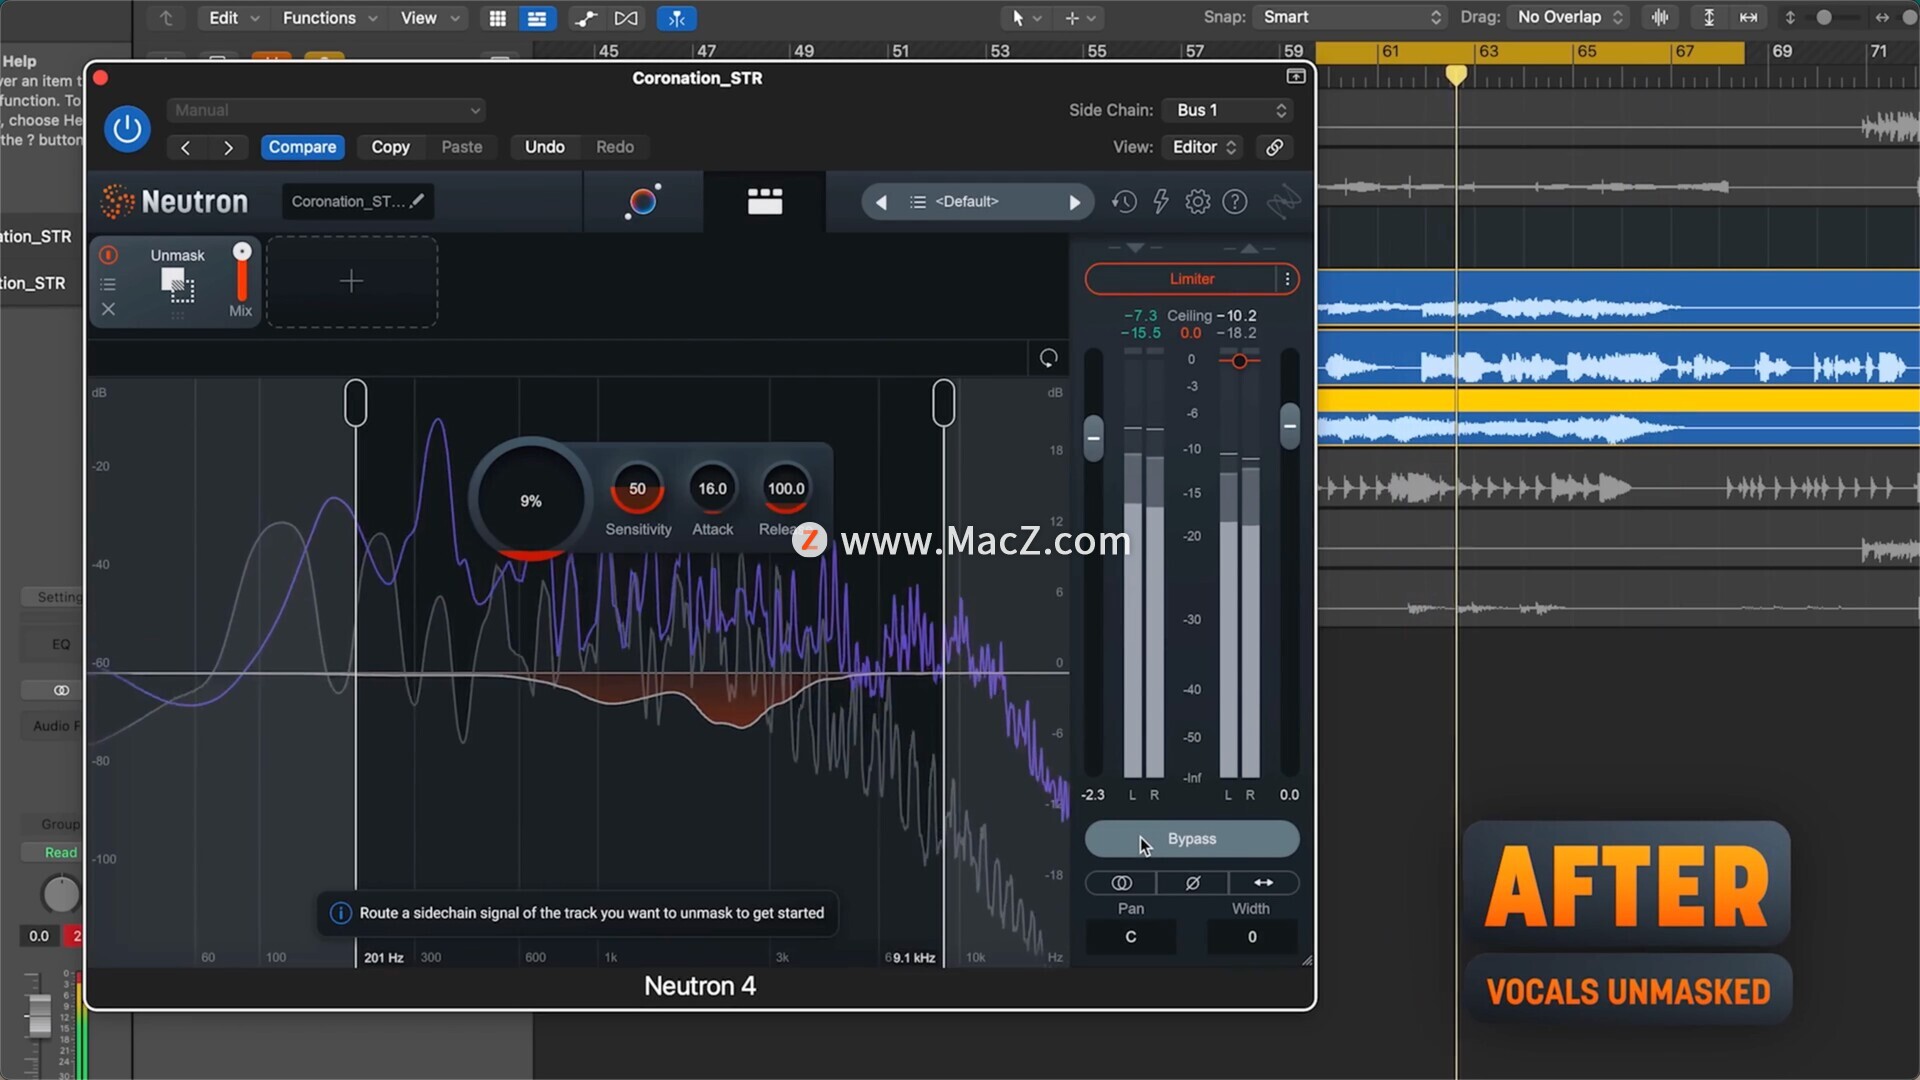
Task: Click the Release knob showing 100.0
Action: point(786,489)
